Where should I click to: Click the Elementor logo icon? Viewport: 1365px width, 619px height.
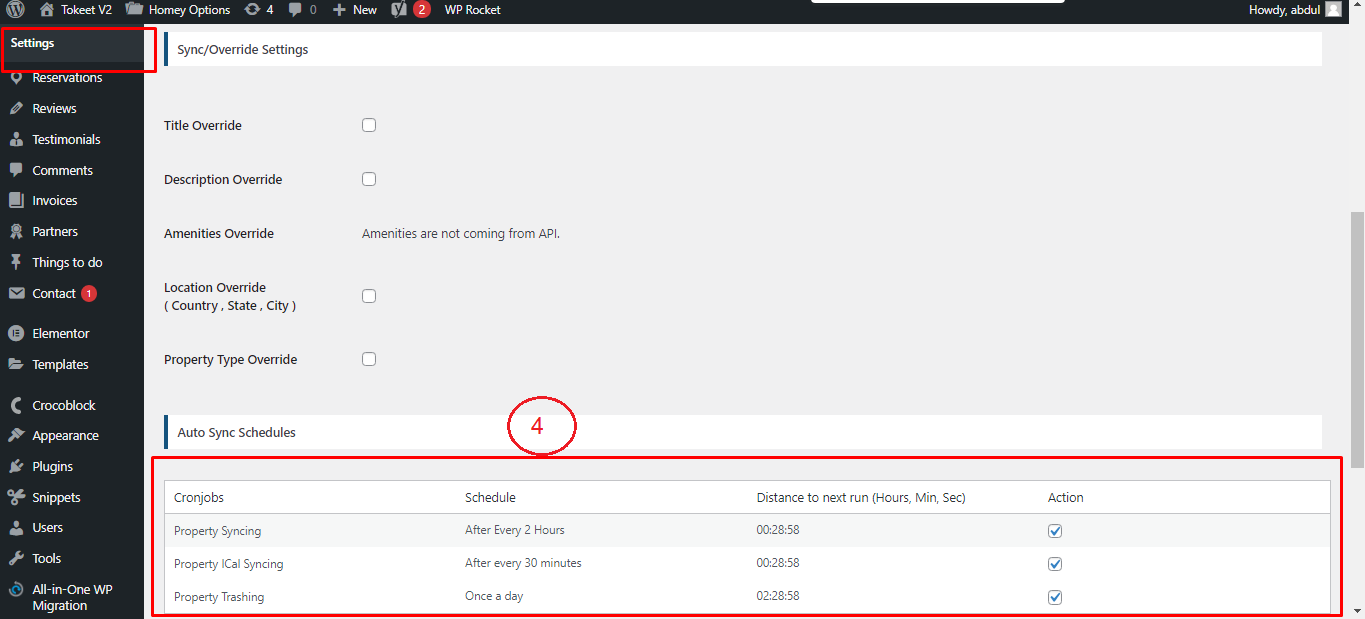pyautogui.click(x=16, y=333)
